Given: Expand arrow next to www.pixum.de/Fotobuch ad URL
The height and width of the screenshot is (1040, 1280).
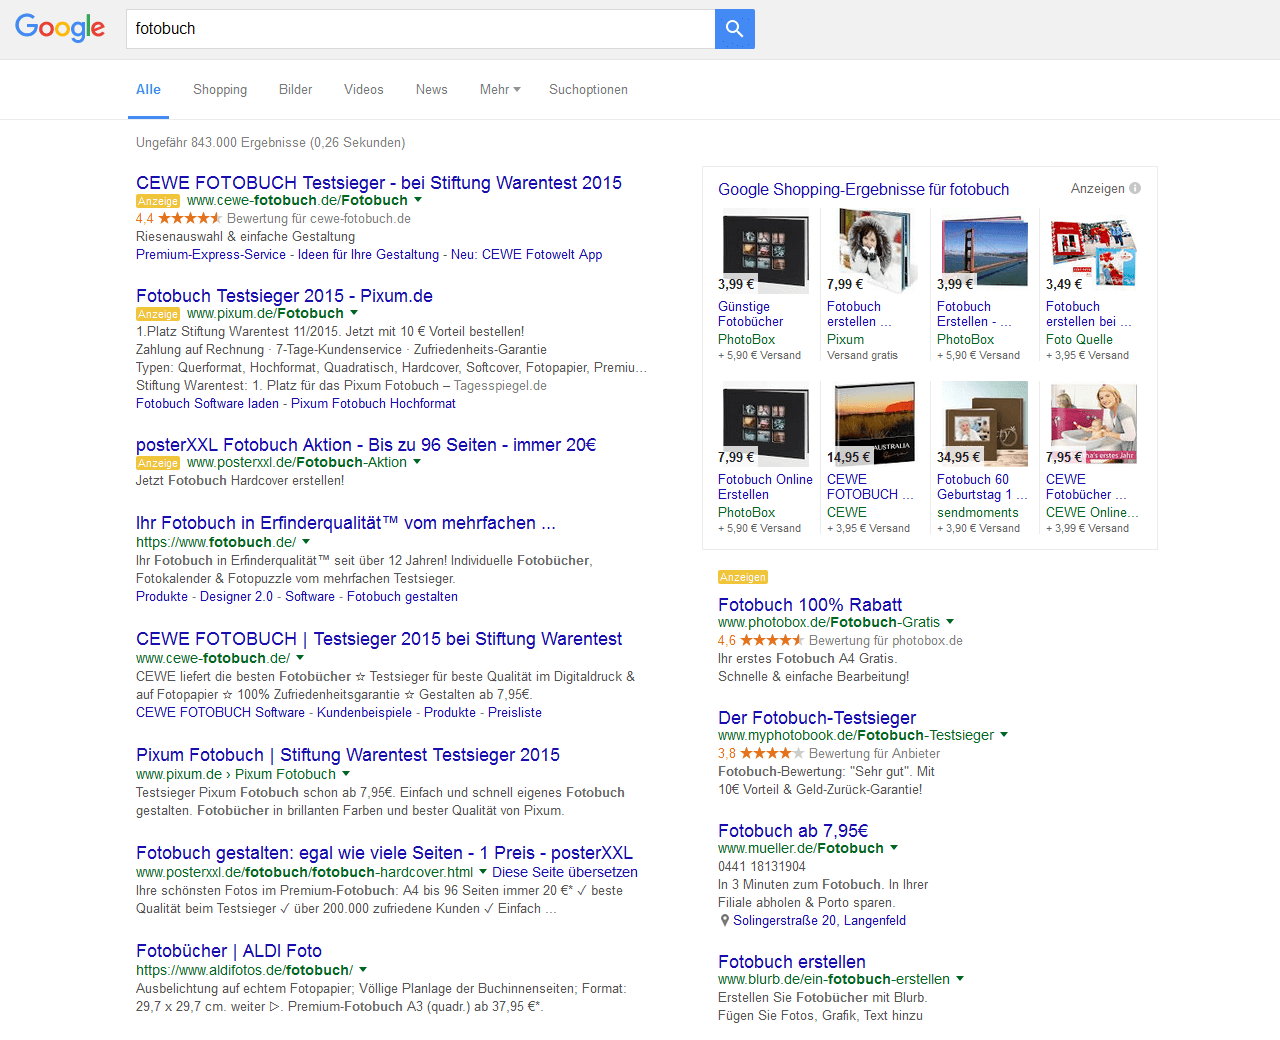Looking at the screenshot, I should [354, 313].
